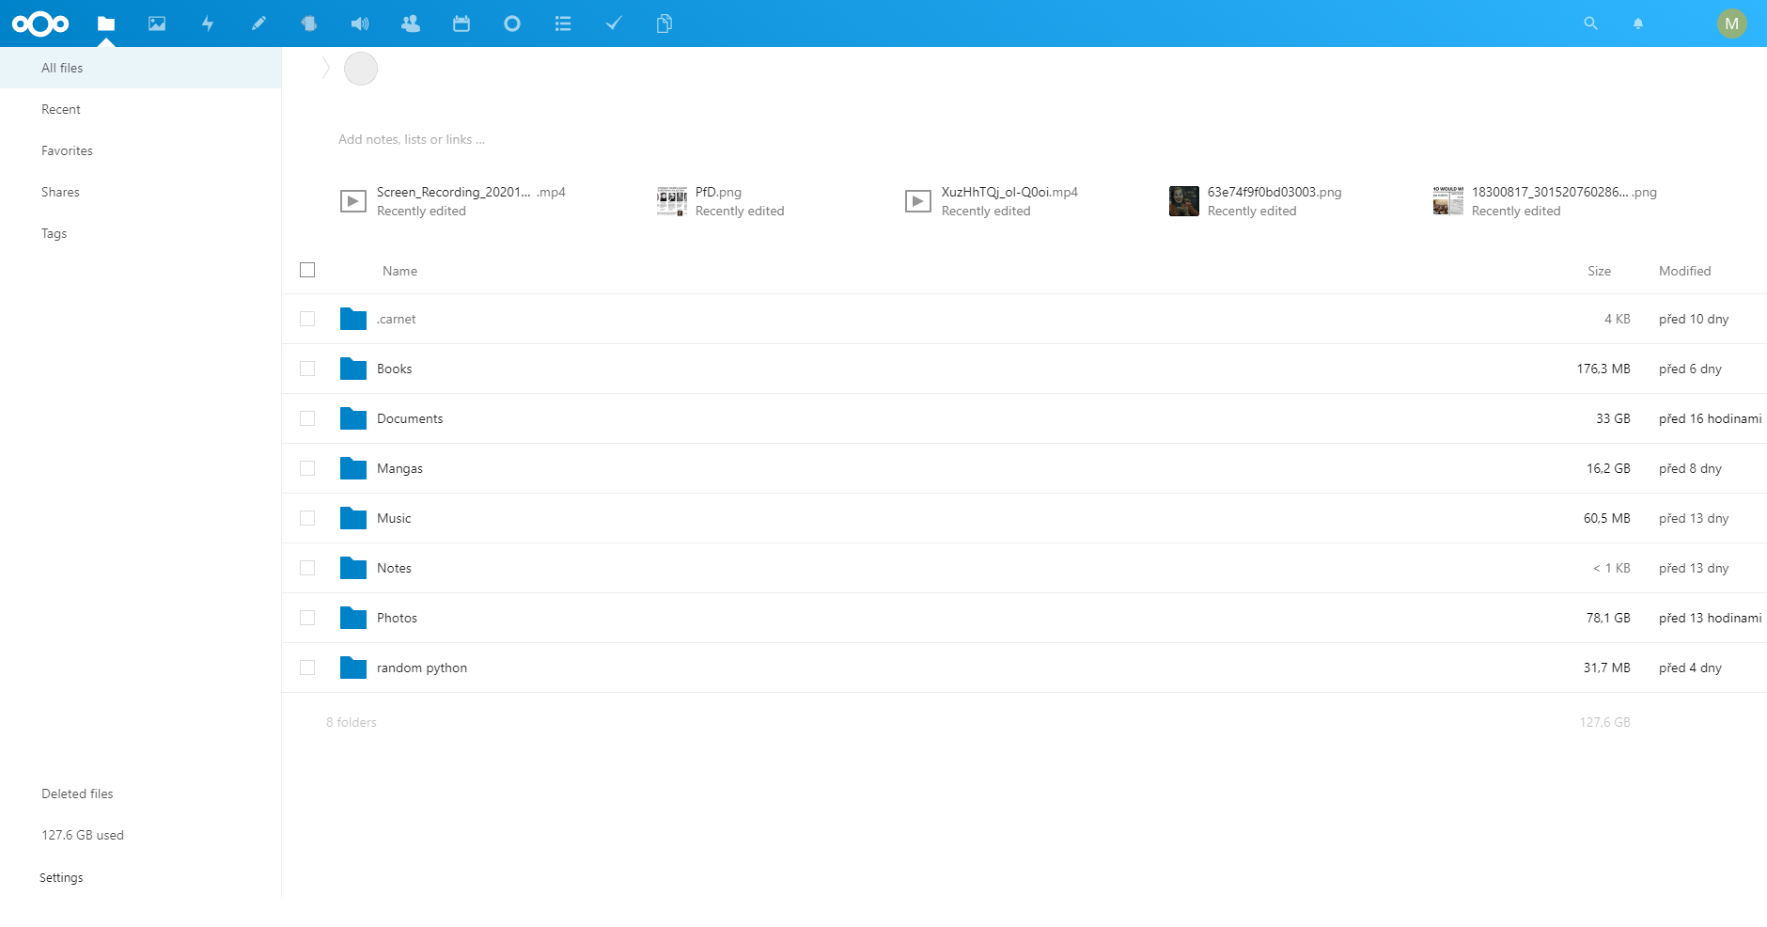1767x927 pixels.
Task: Open the round new-file button menu
Action: click(361, 69)
